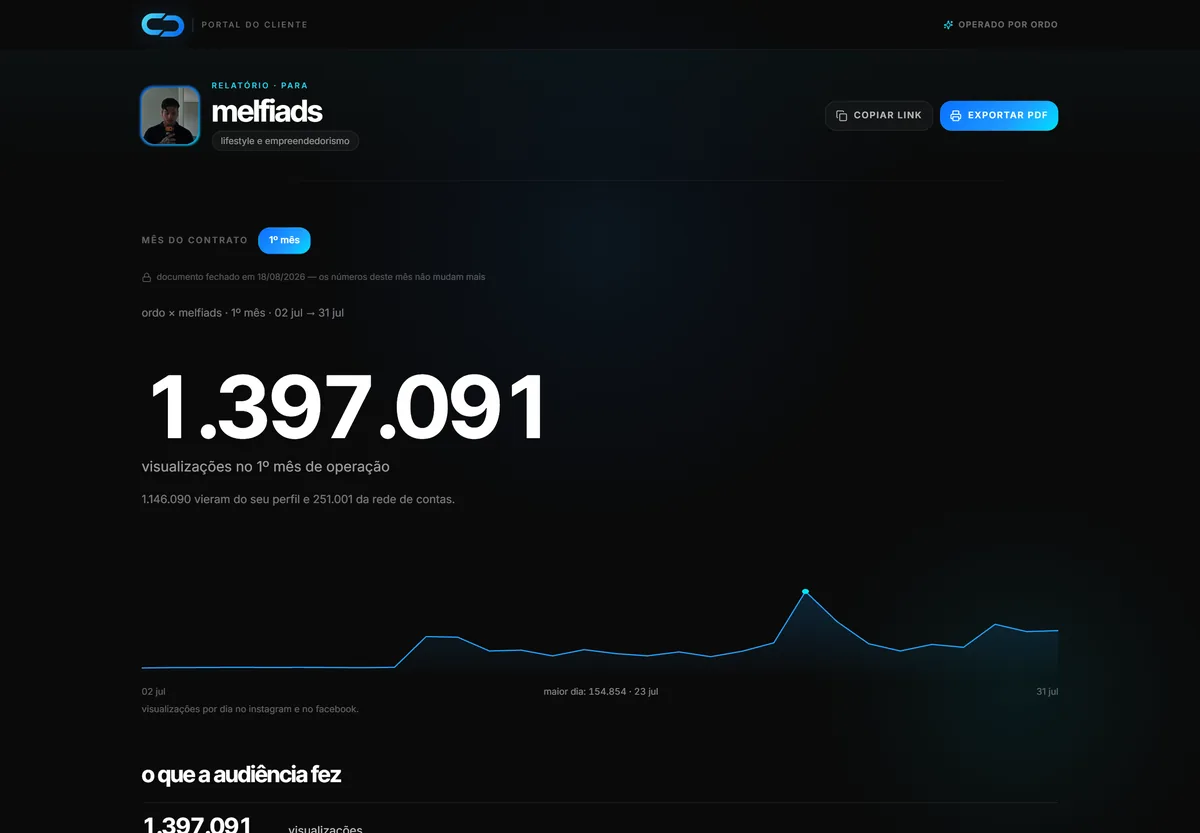This screenshot has width=1200, height=833.
Task: Click the 'maior dia: 154.854 · 23 jul' label
Action: pos(600,692)
